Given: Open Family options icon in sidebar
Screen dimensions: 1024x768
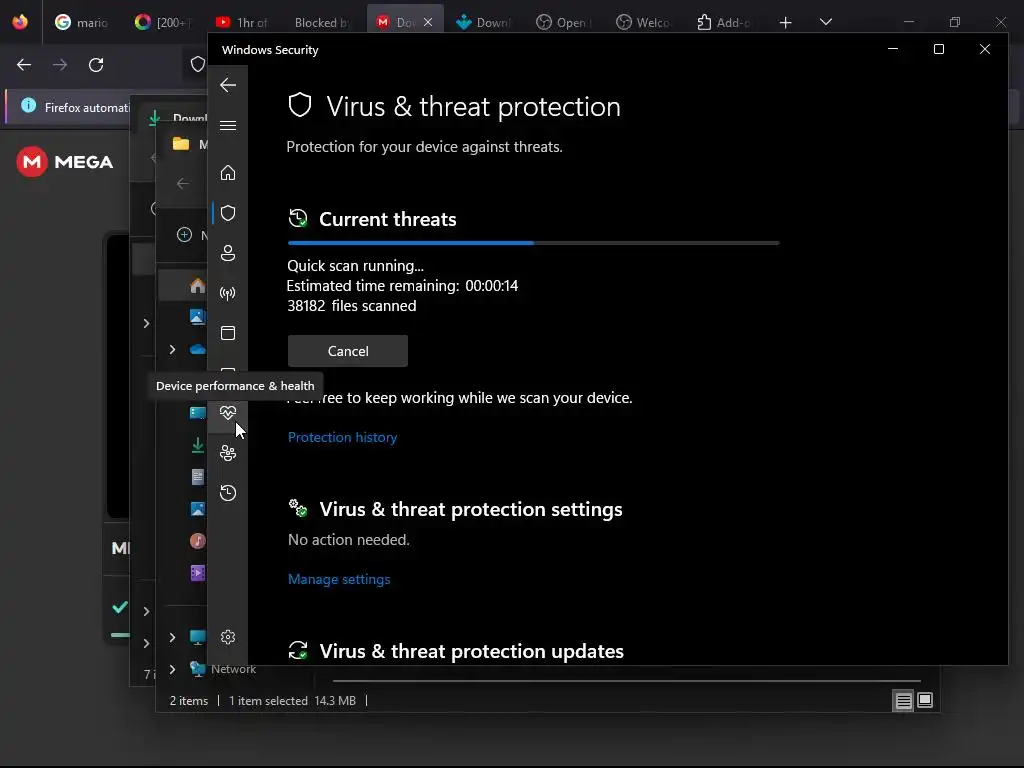Looking at the screenshot, I should 228,453.
